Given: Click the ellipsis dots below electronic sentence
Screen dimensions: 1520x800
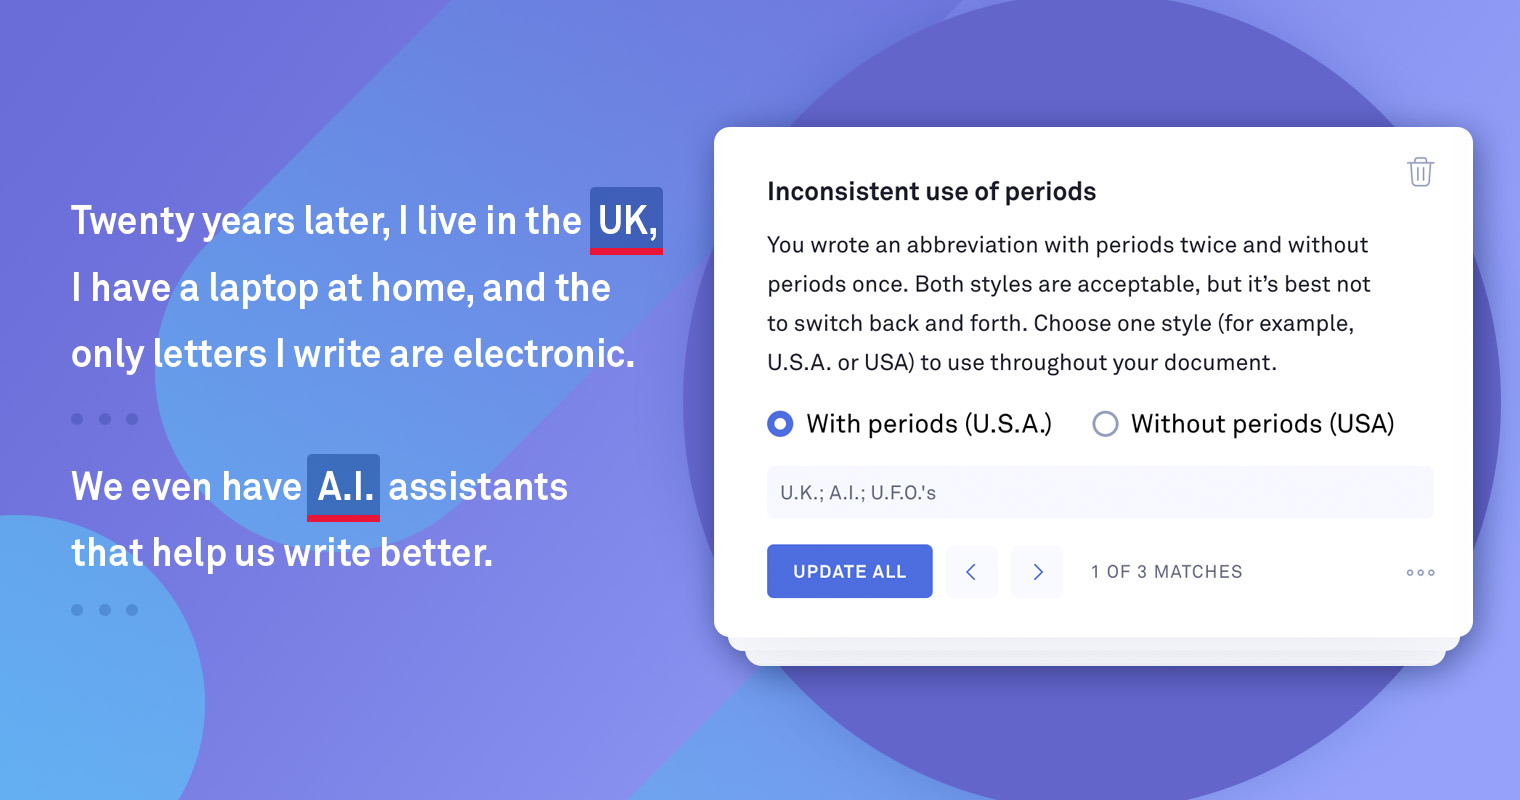Looking at the screenshot, I should [104, 419].
